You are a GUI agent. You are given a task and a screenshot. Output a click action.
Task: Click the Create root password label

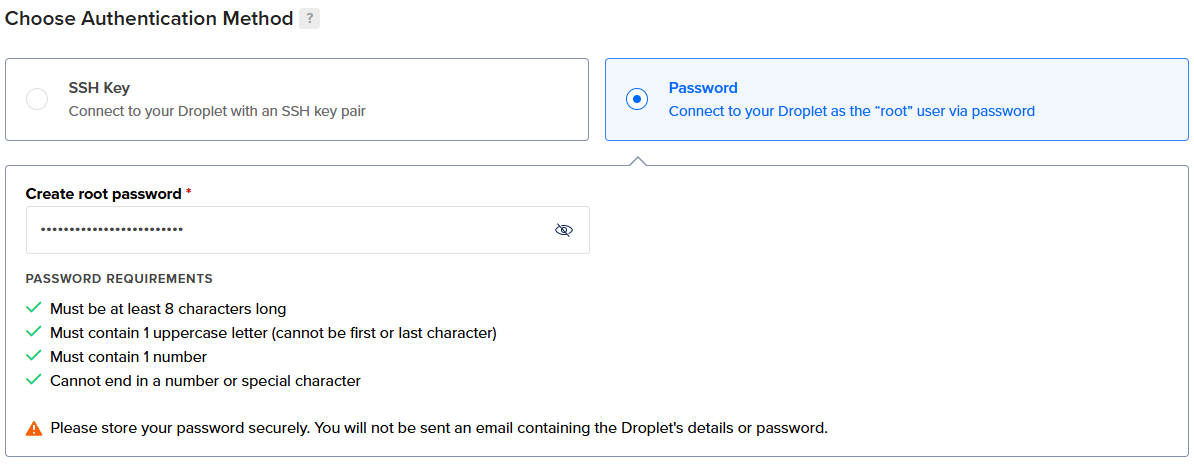tap(104, 194)
